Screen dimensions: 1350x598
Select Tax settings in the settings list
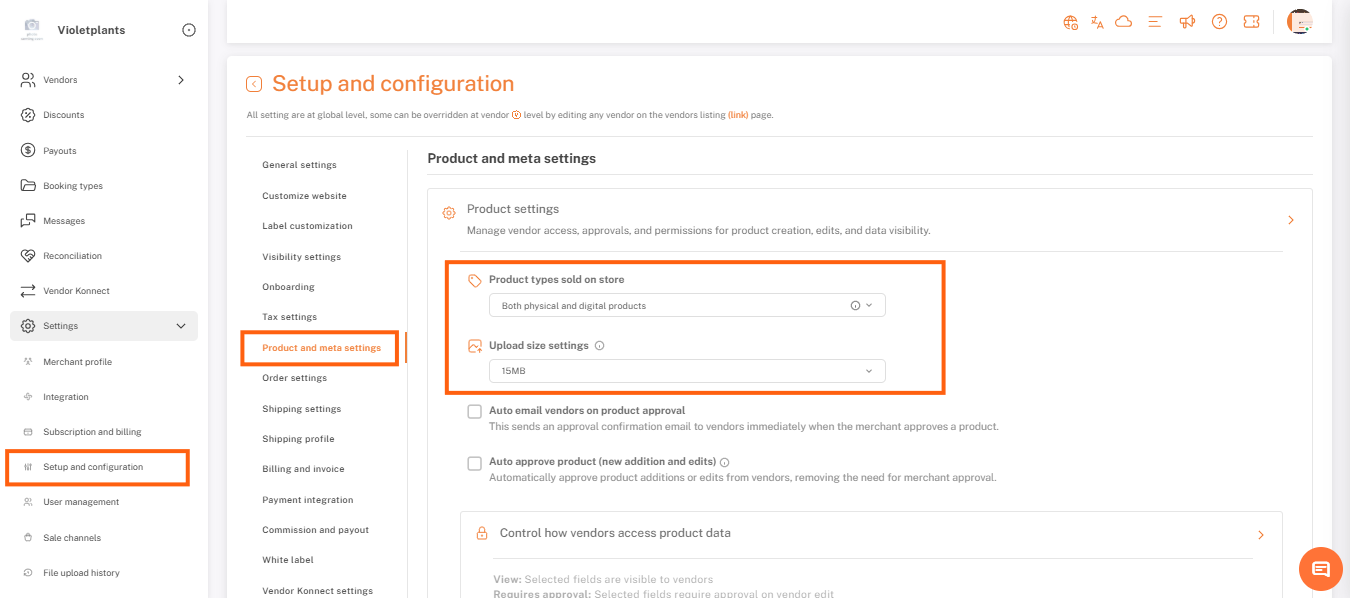click(x=289, y=317)
